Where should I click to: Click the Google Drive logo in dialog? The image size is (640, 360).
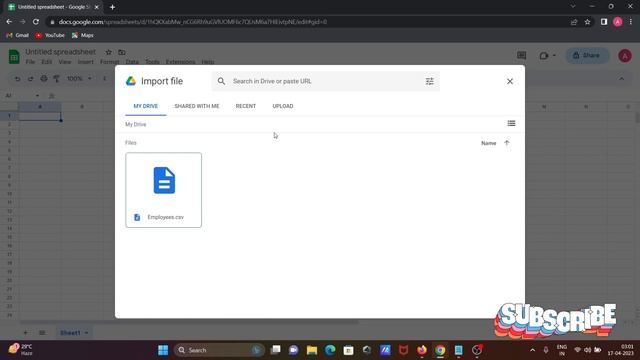point(131,81)
